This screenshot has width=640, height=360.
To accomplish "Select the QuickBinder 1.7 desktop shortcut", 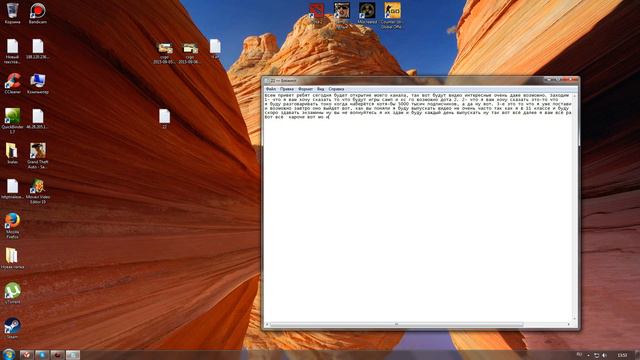I will click(x=12, y=121).
